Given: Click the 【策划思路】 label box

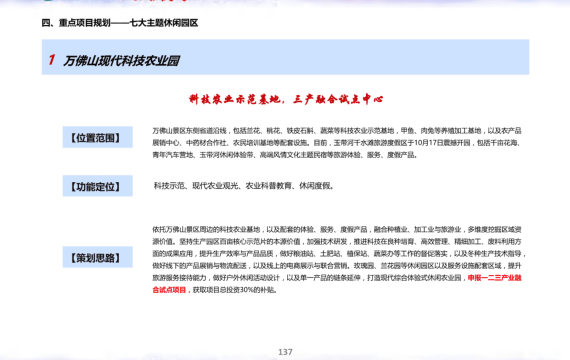Looking at the screenshot, I should click(97, 257).
